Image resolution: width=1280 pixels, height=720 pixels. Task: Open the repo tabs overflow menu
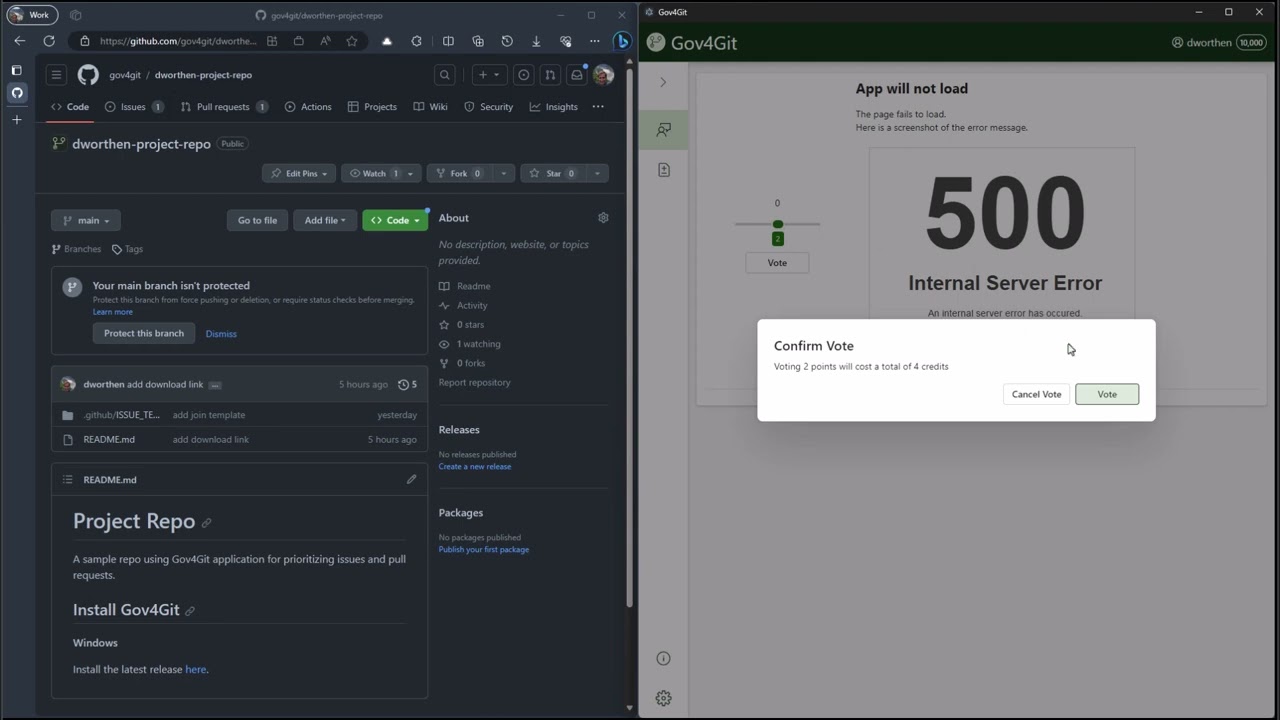pos(598,107)
